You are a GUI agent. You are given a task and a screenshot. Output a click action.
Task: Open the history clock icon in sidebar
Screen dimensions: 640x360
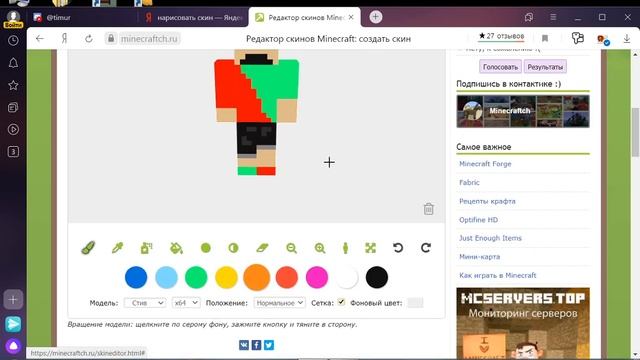pyautogui.click(x=13, y=40)
